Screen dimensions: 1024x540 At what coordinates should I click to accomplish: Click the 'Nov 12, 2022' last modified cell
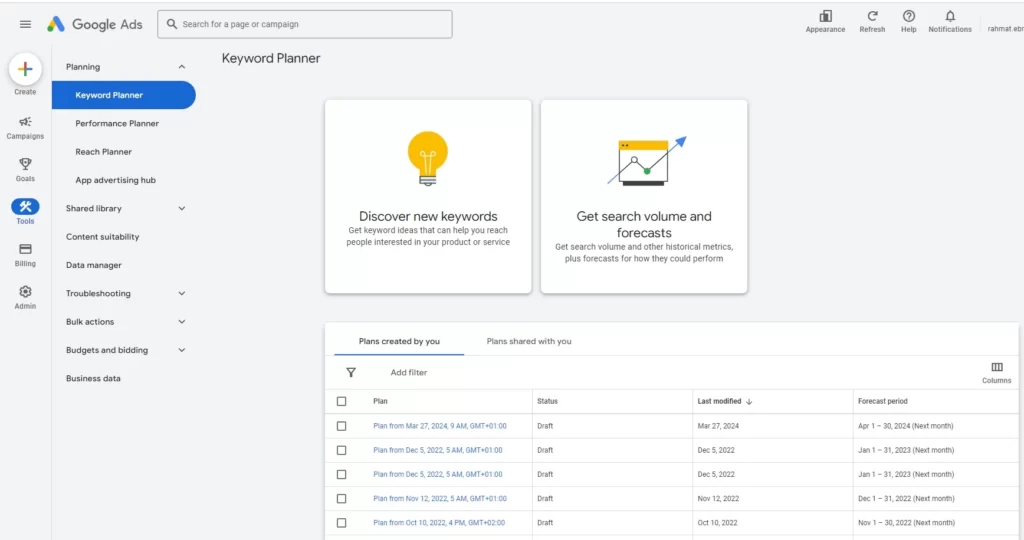[718, 498]
